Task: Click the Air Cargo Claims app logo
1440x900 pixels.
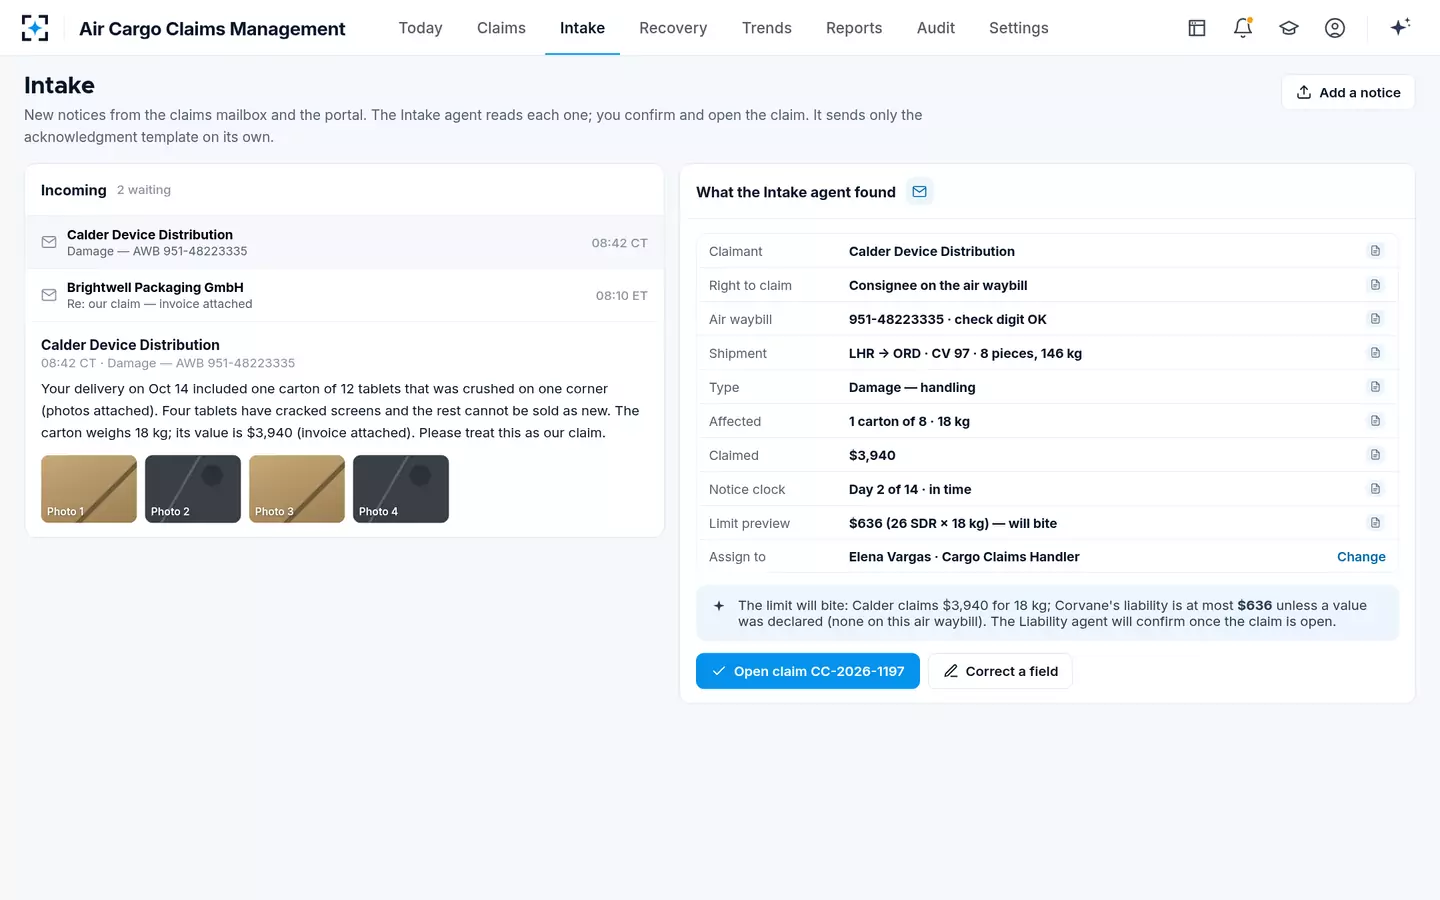Action: pyautogui.click(x=35, y=28)
